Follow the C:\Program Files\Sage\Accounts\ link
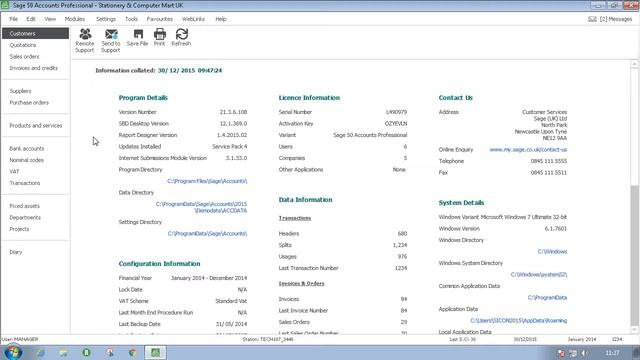The height and width of the screenshot is (360, 640). click(x=207, y=181)
